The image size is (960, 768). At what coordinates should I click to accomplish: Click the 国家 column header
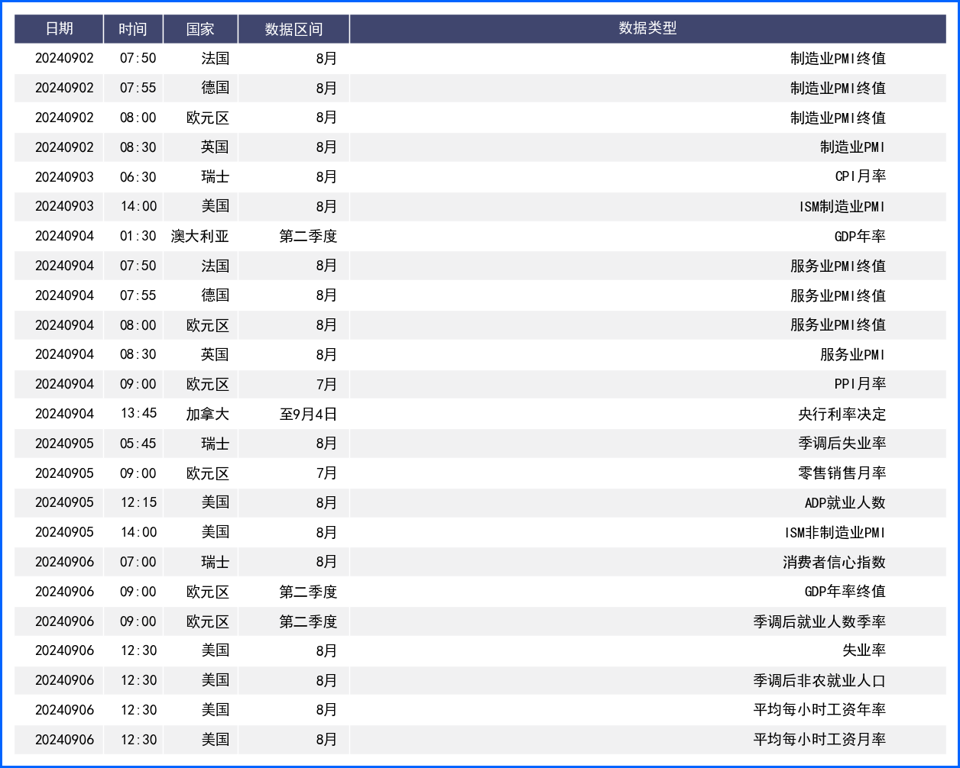200,29
